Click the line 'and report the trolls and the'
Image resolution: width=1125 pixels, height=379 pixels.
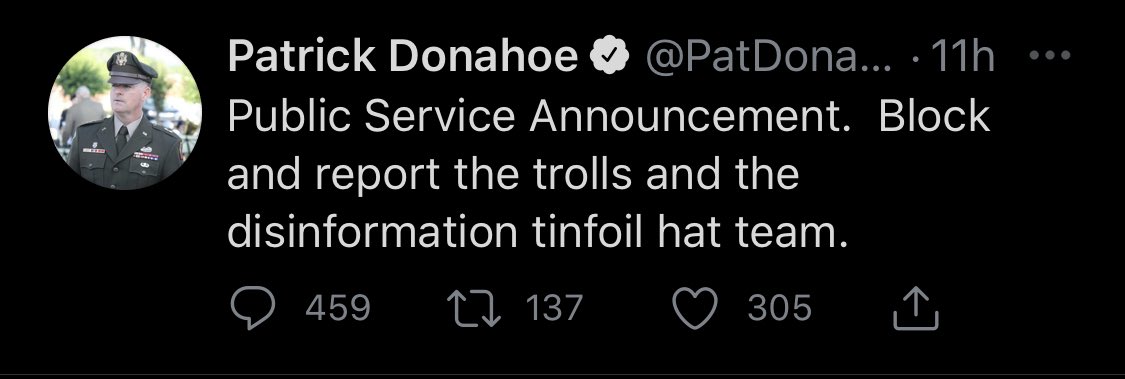click(x=513, y=174)
